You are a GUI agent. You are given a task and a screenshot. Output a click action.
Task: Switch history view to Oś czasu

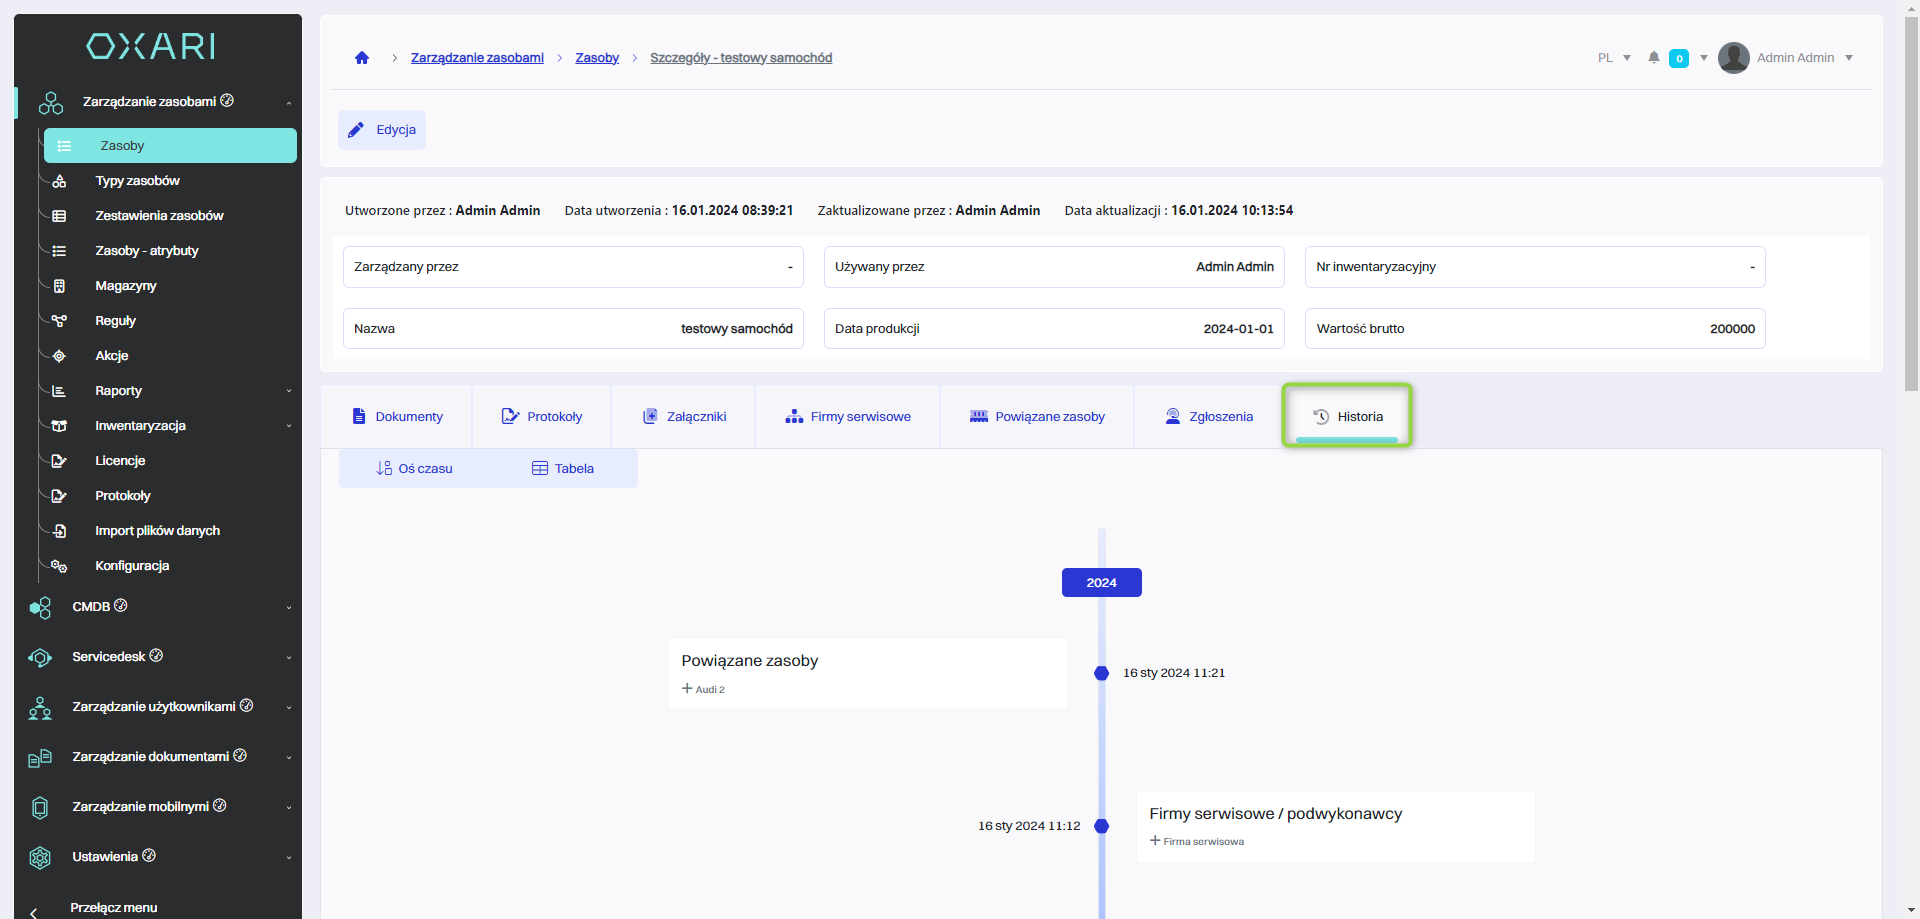click(414, 468)
